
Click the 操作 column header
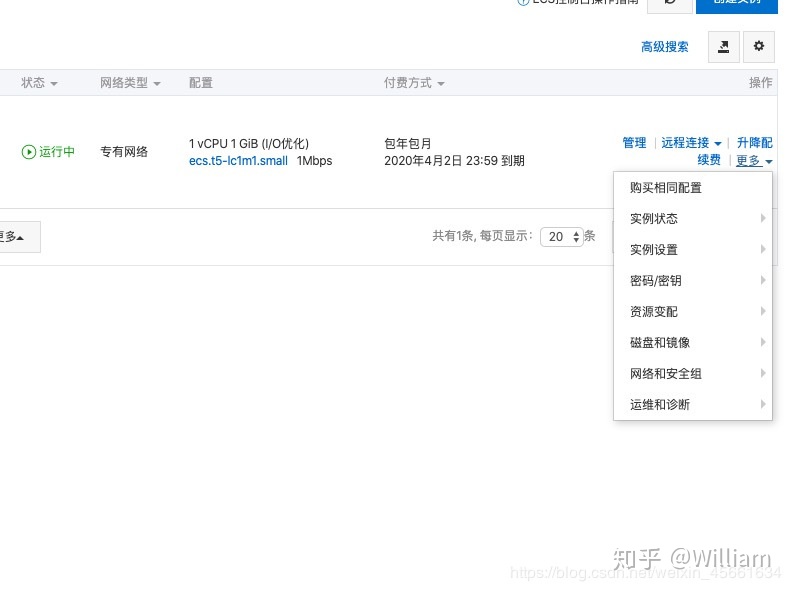pos(761,83)
